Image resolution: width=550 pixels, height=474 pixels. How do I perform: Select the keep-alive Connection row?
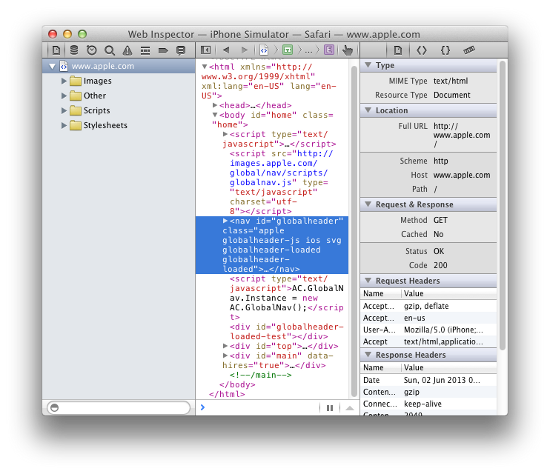point(428,404)
